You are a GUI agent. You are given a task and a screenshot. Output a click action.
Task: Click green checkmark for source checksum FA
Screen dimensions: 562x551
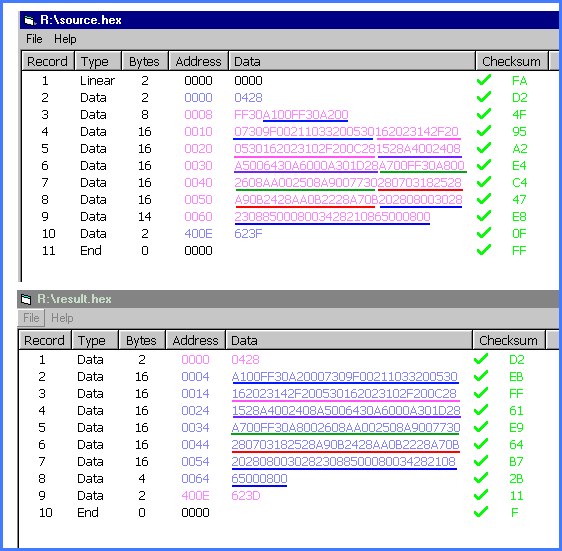tap(484, 80)
